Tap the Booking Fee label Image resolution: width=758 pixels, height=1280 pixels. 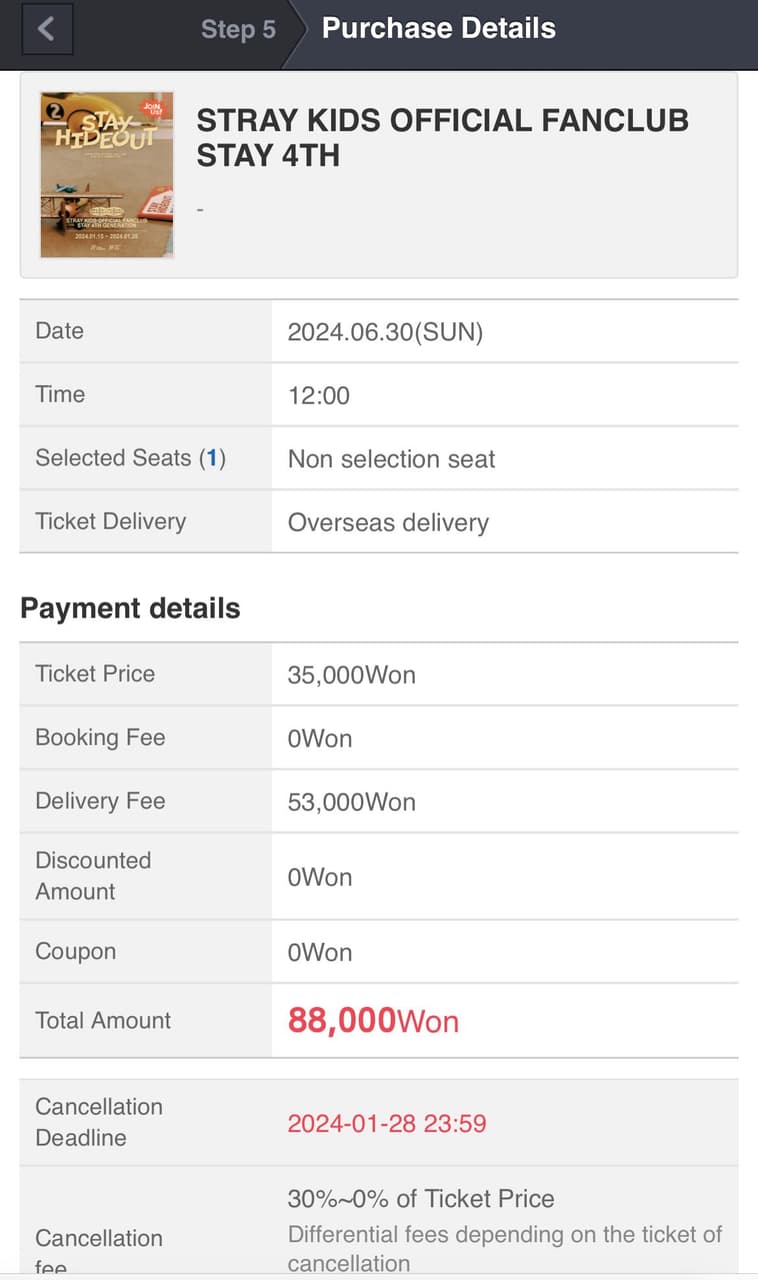click(100, 738)
